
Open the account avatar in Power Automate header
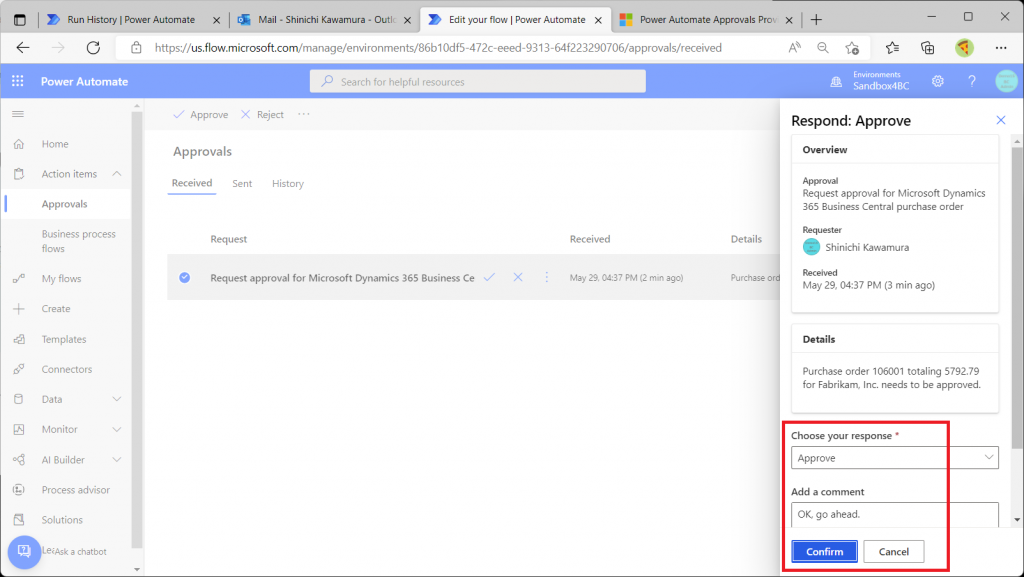pyautogui.click(x=1006, y=82)
